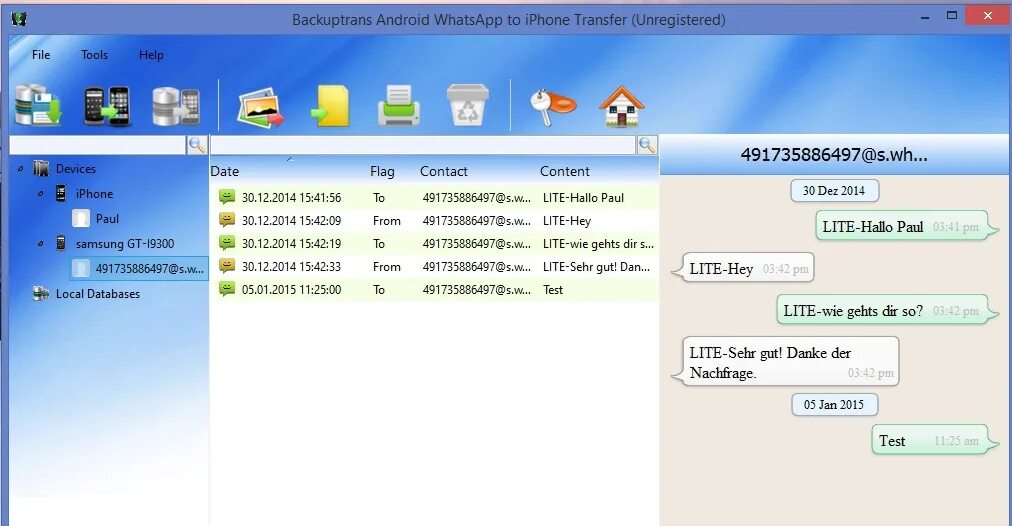Viewport: 1012px width, 526px height.
Task: Click chat header 491735886497@s.wh...
Action: 834,155
